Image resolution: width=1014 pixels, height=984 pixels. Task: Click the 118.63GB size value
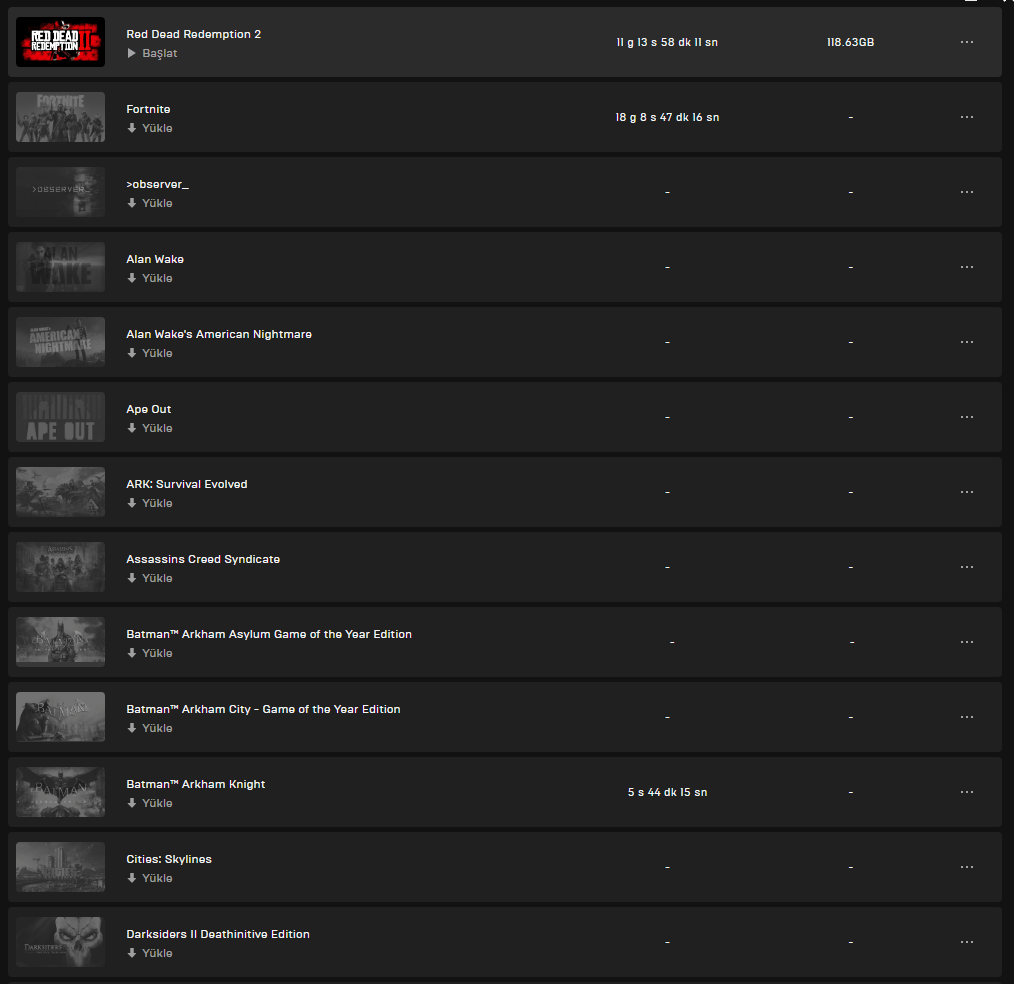850,42
